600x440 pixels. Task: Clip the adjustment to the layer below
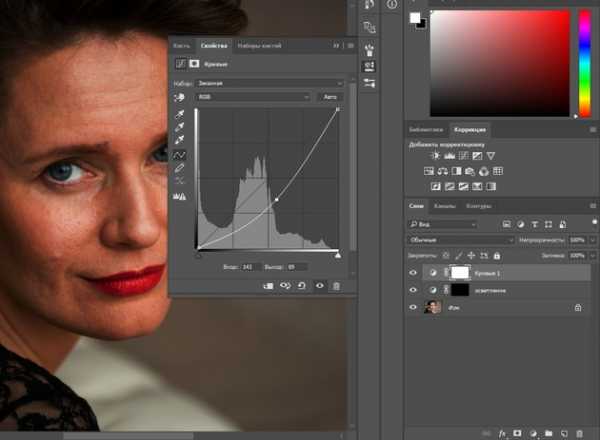(268, 286)
